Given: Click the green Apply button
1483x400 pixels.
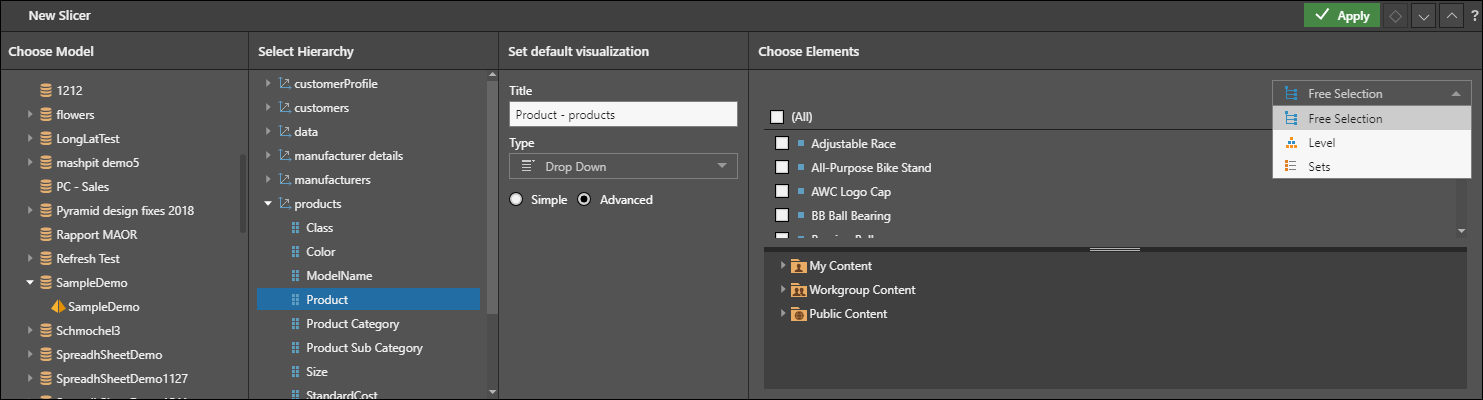Looking at the screenshot, I should coord(1339,16).
